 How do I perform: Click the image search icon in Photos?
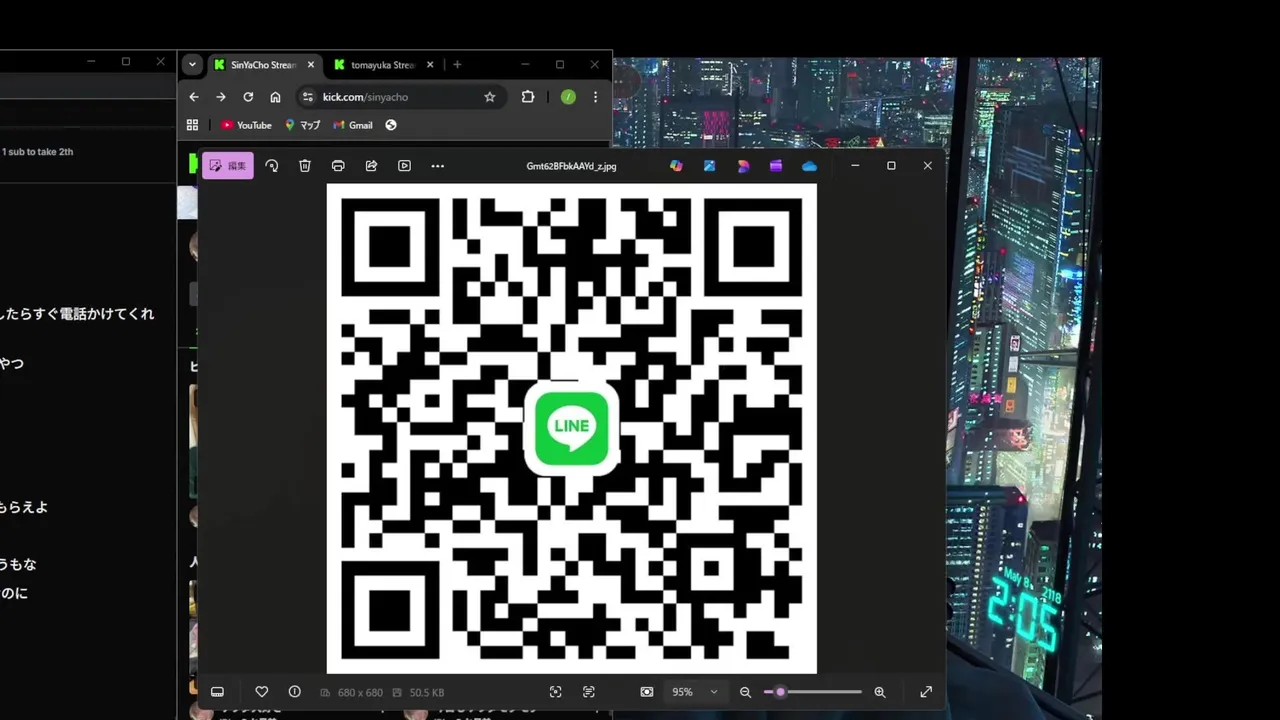pos(555,692)
